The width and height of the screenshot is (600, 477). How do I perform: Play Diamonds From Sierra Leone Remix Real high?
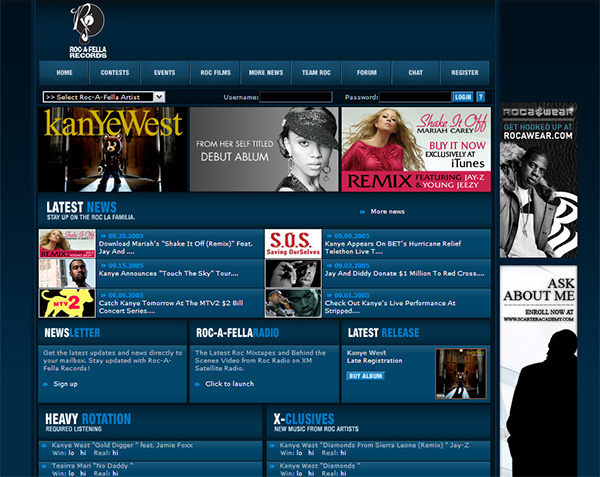click(x=343, y=453)
